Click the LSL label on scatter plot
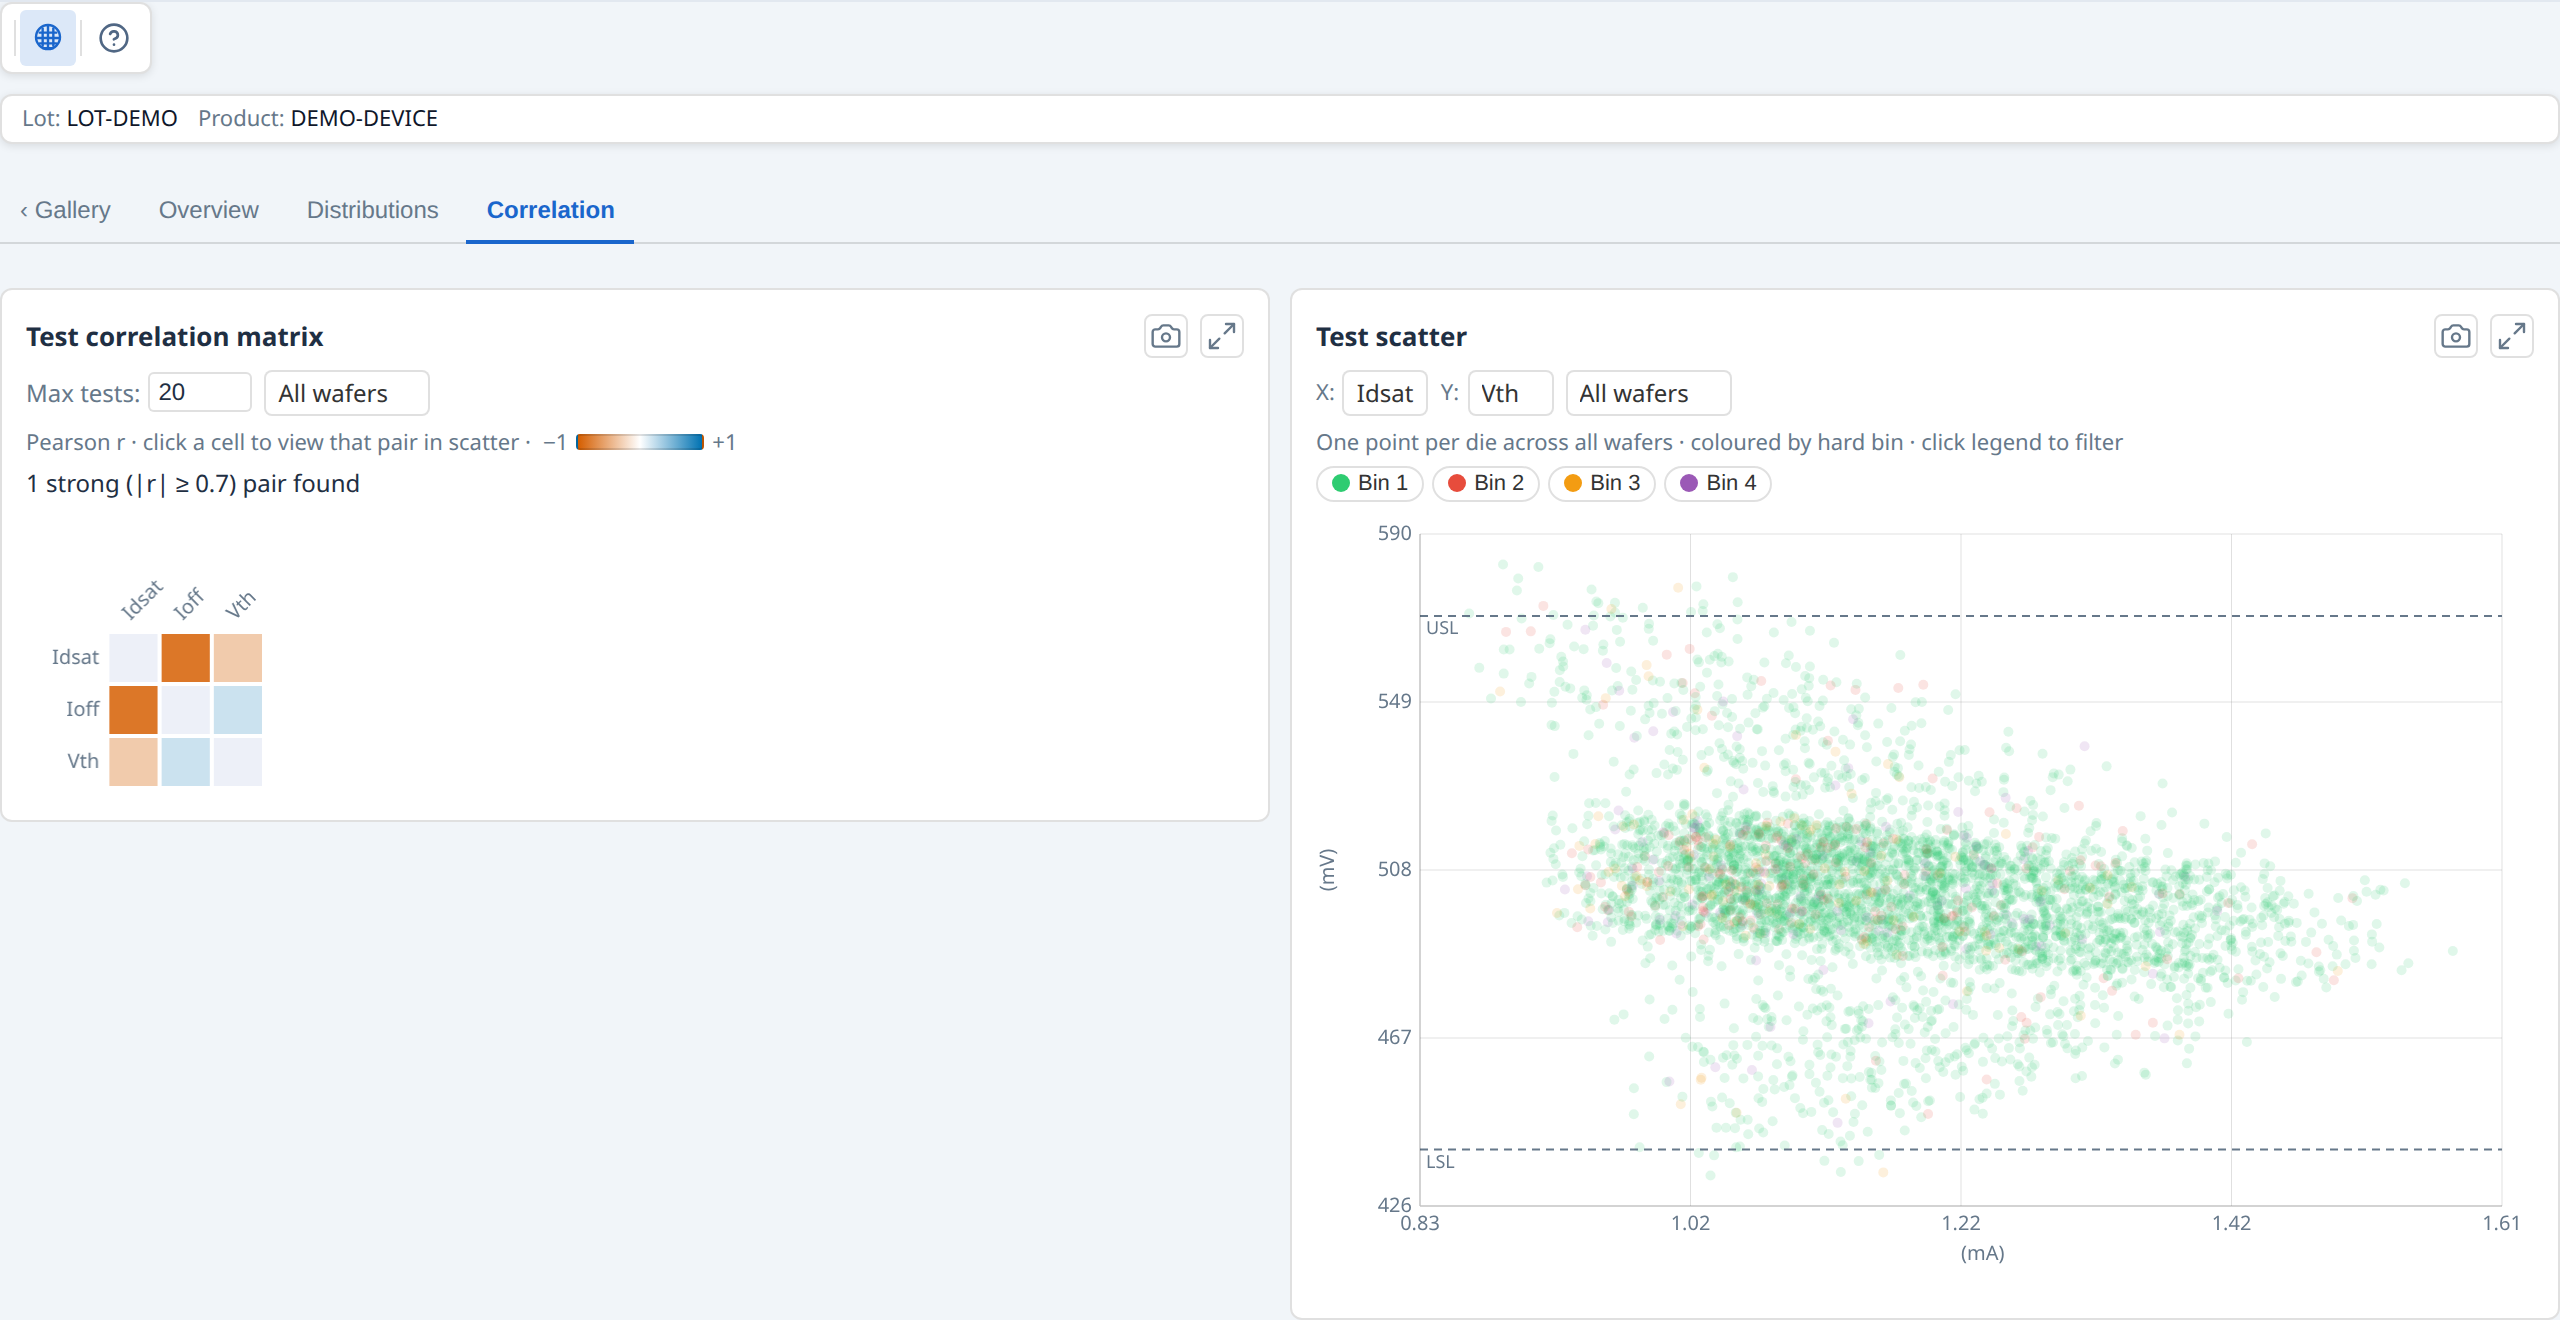This screenshot has width=2560, height=1320. pyautogui.click(x=1440, y=1162)
